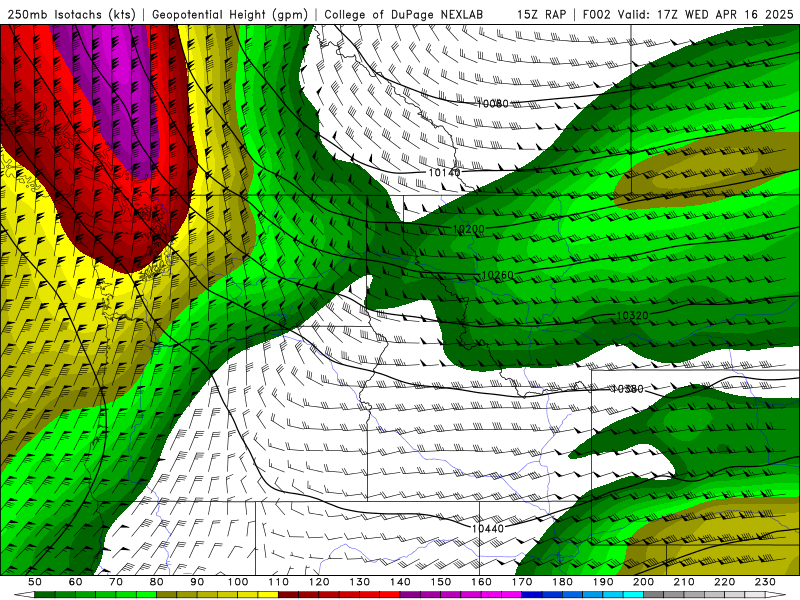Click the '250mb Isotachs (kts)' title text
Image resolution: width=800 pixels, height=600 pixels.
pos(72,15)
